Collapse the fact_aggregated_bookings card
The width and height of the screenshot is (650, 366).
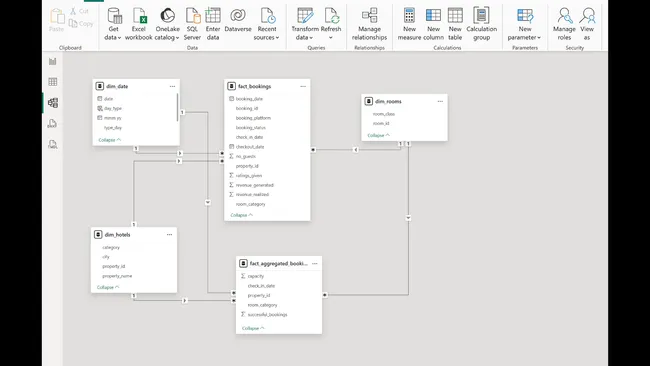point(253,328)
